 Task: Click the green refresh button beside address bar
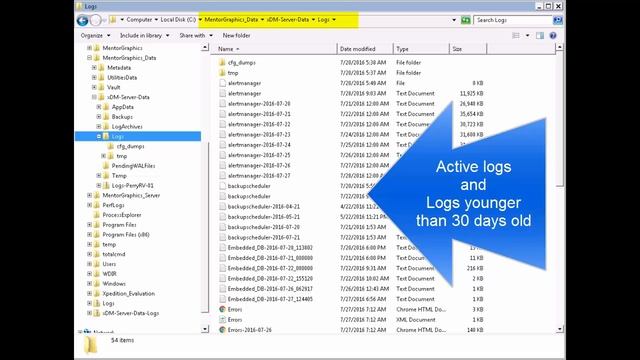pos(465,20)
